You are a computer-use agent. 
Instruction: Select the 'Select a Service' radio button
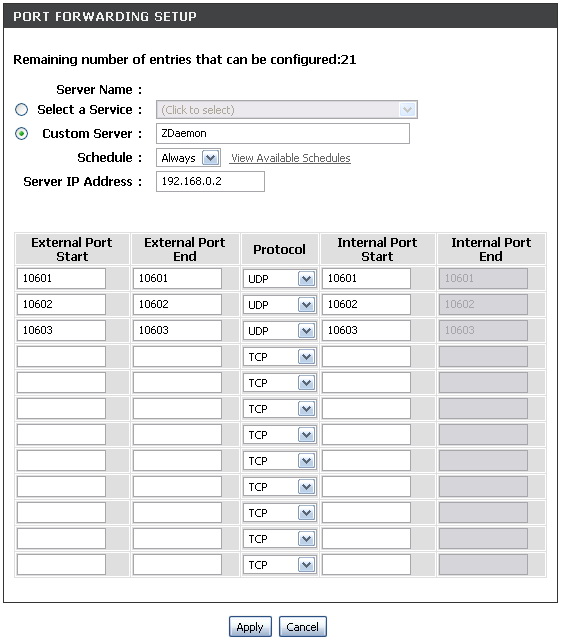pos(21,110)
